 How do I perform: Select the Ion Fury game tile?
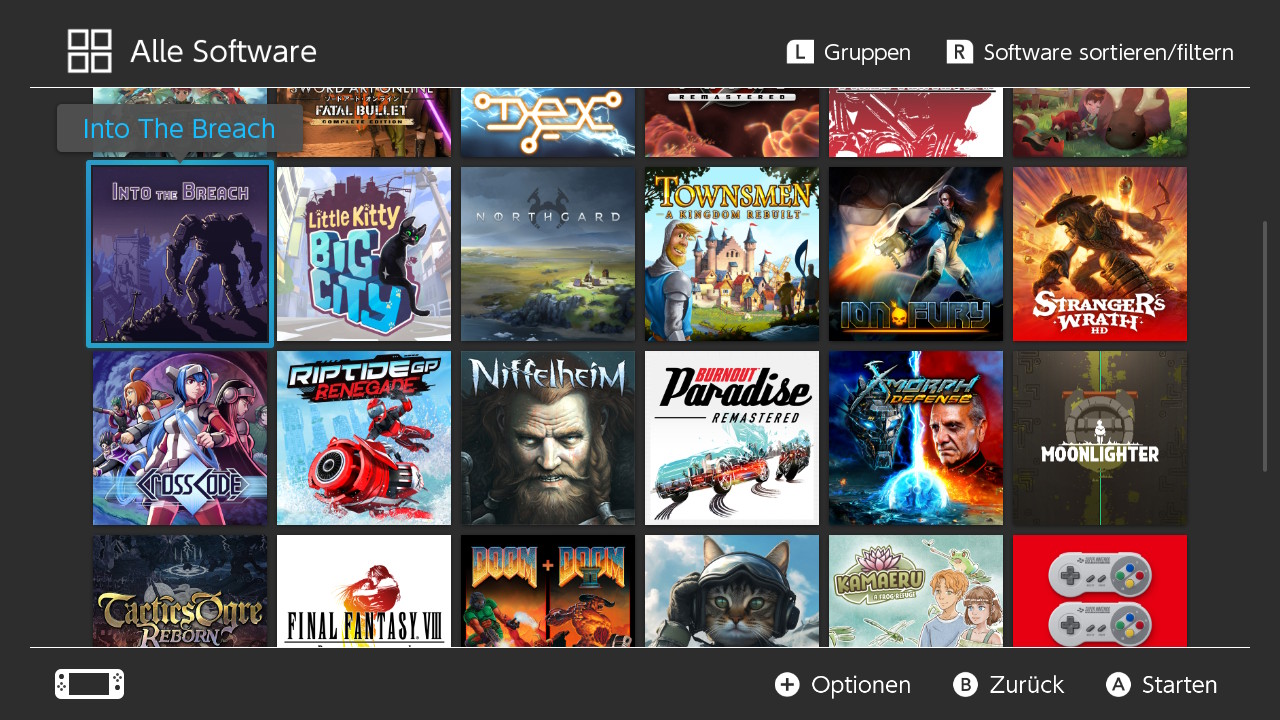(x=916, y=254)
